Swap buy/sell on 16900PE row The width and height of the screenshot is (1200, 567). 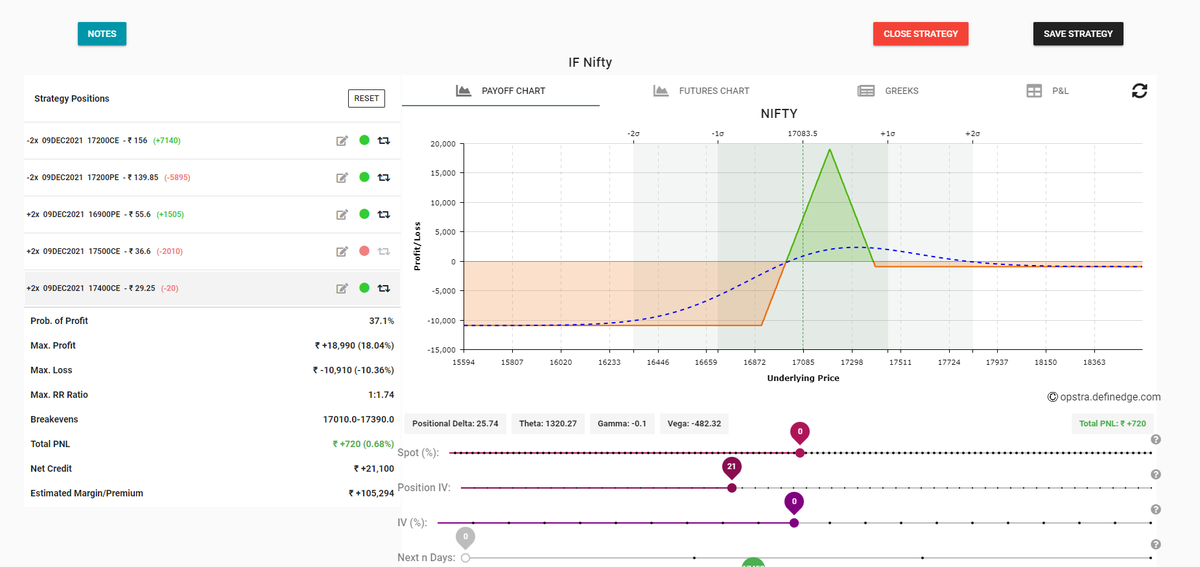[383, 214]
